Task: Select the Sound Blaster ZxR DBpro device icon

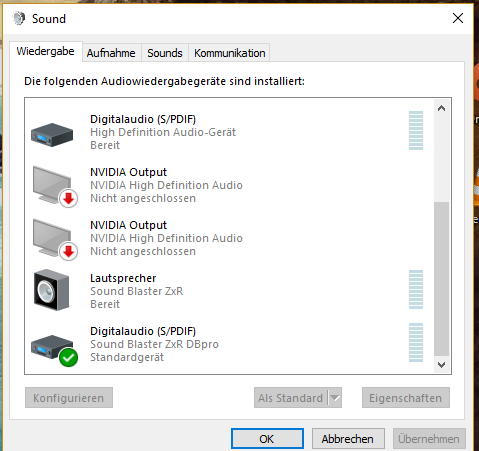Action: pyautogui.click(x=54, y=350)
